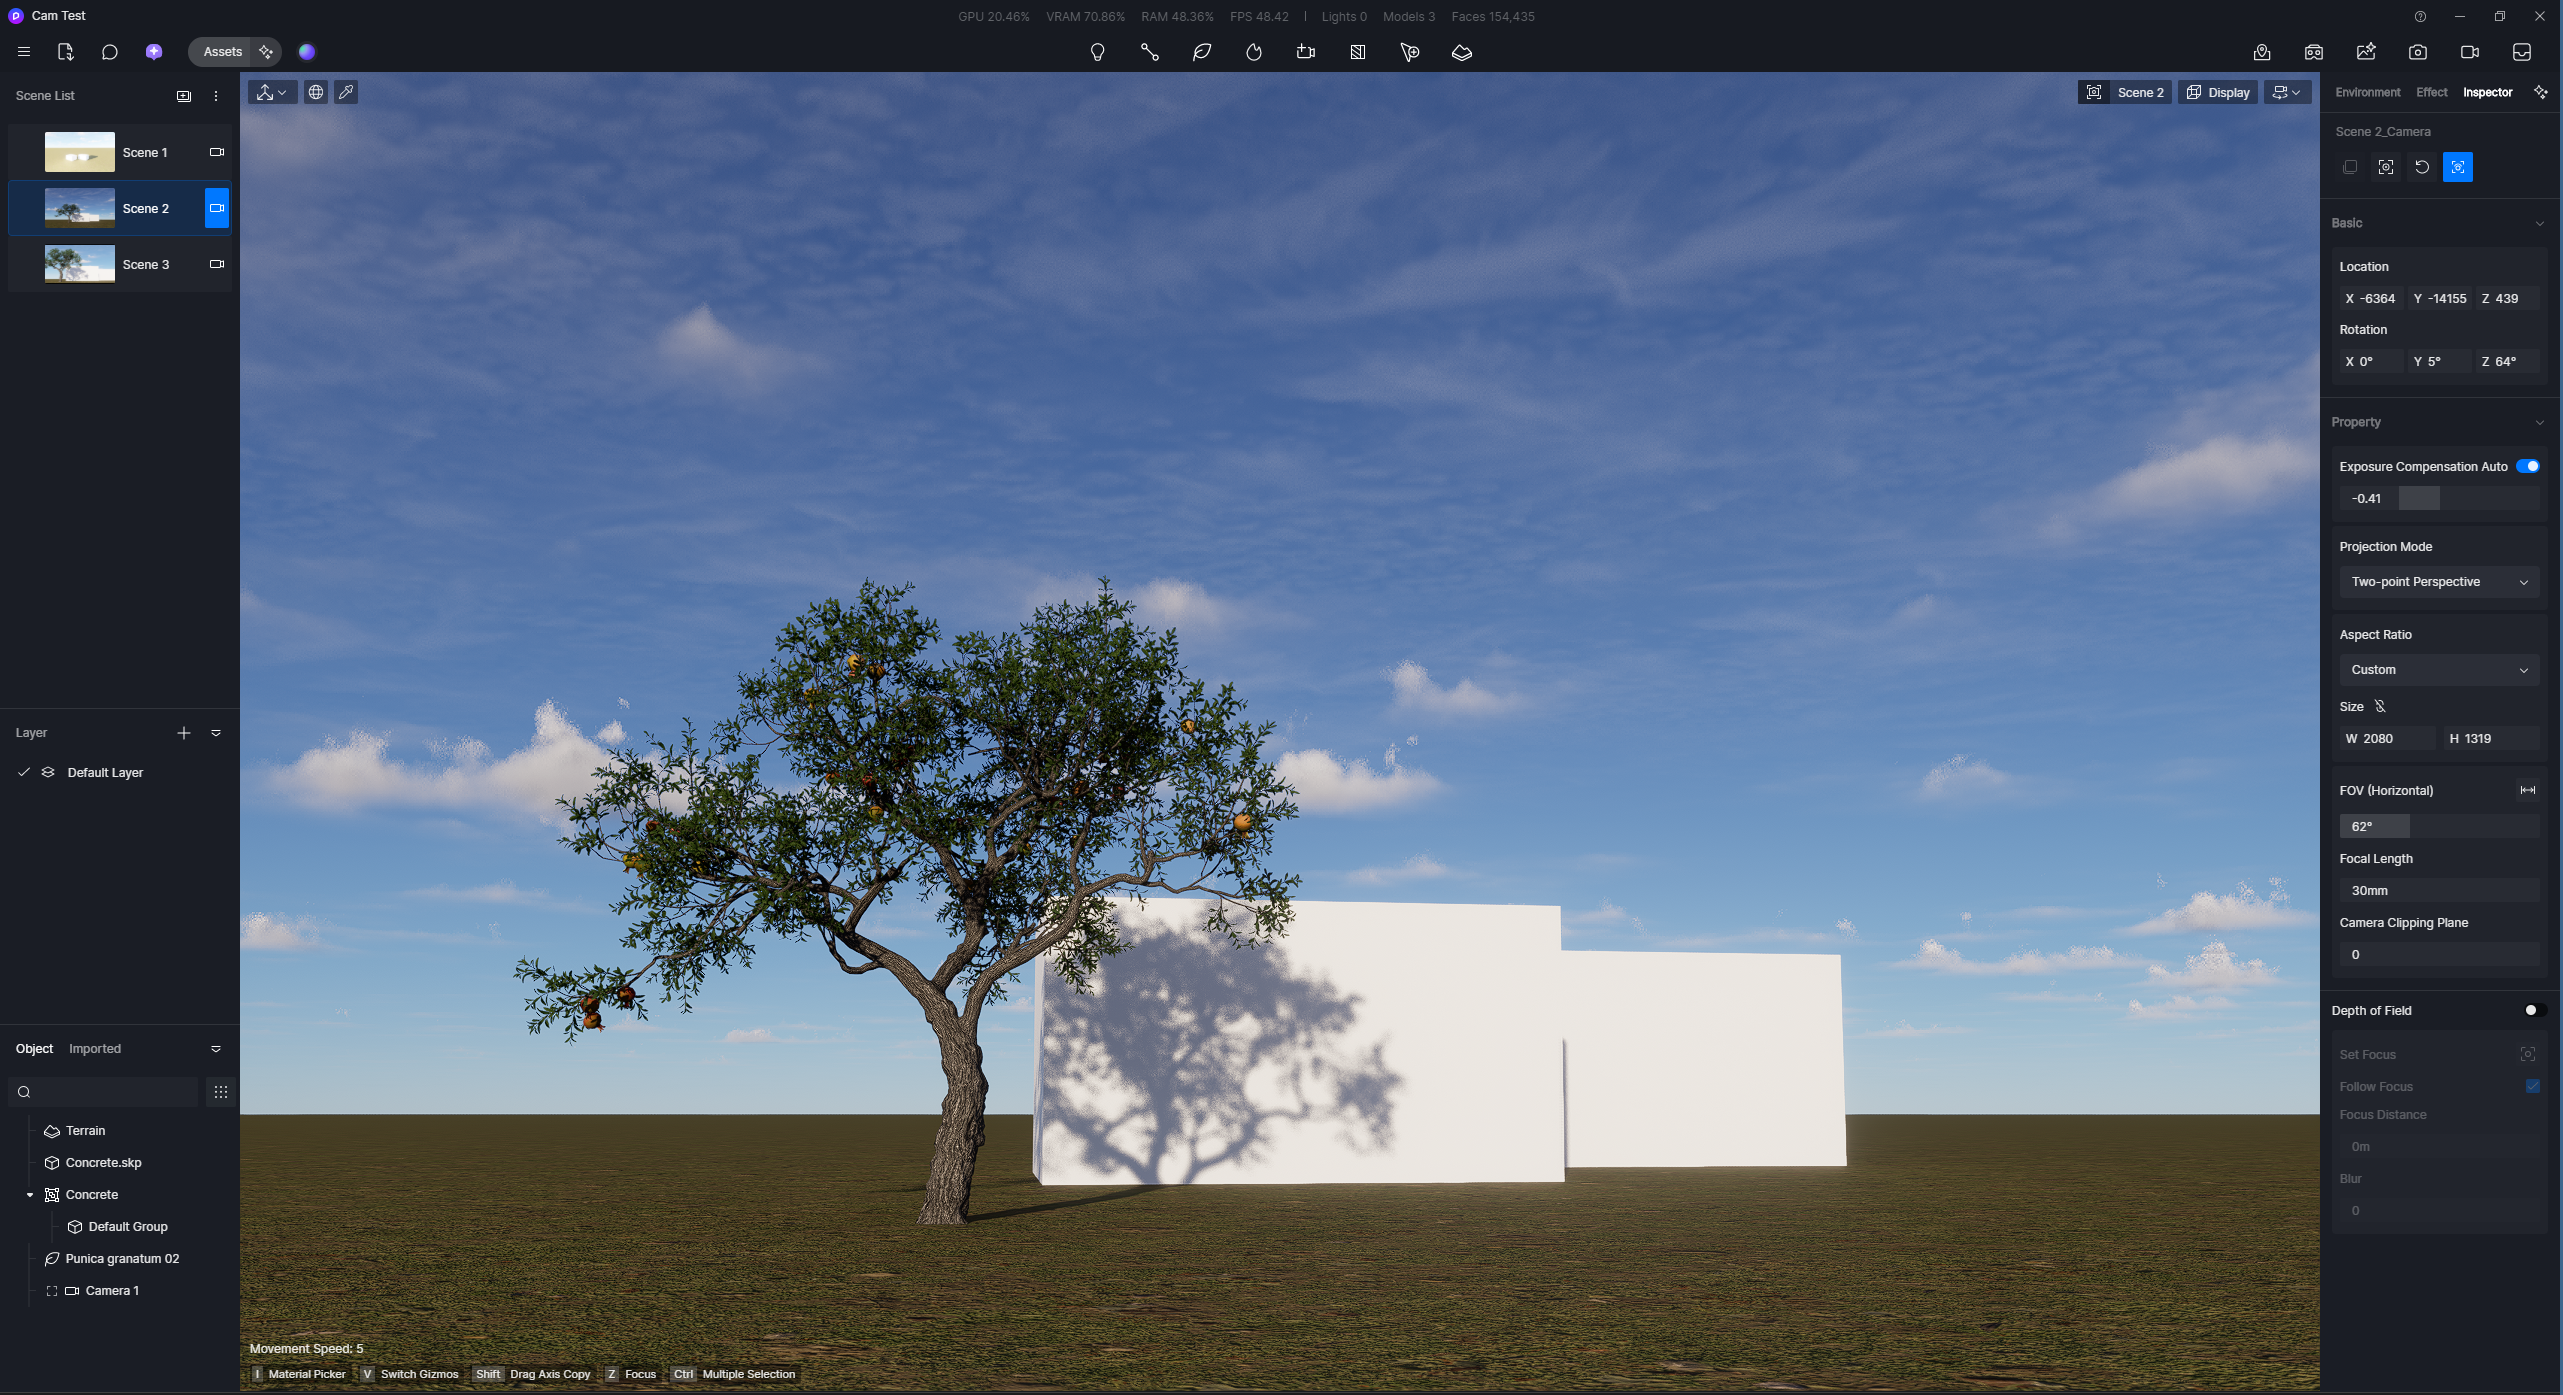This screenshot has height=1395, width=2563.
Task: Click the reset camera rotate icon
Action: point(2421,167)
